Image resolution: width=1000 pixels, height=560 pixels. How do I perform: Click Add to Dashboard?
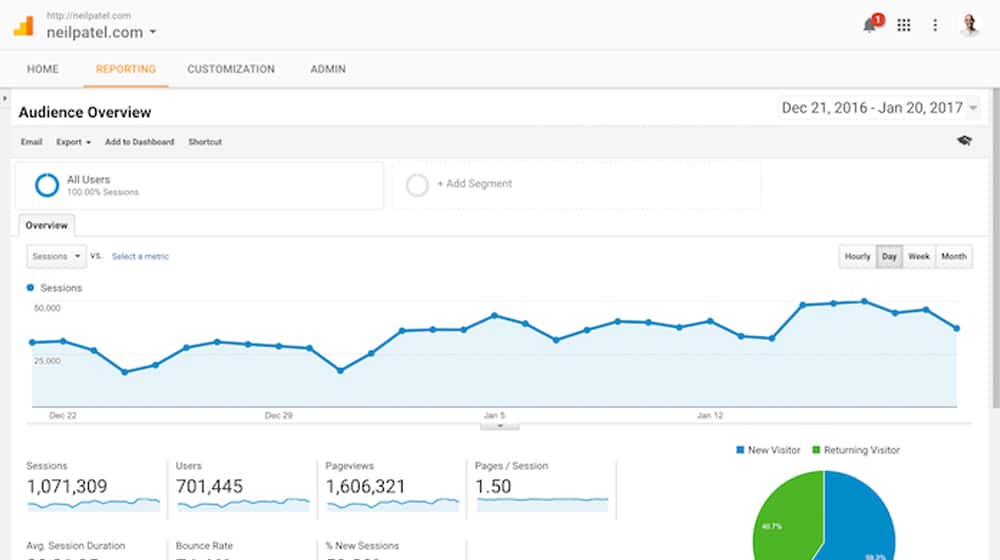click(140, 142)
